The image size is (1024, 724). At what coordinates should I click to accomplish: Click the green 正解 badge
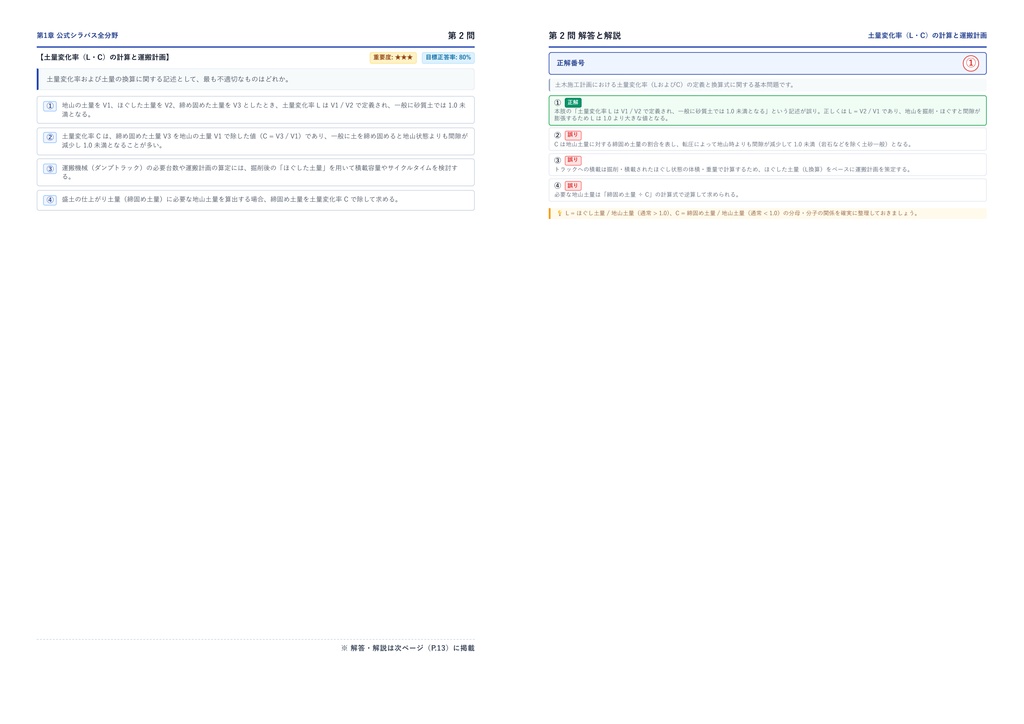coord(573,102)
